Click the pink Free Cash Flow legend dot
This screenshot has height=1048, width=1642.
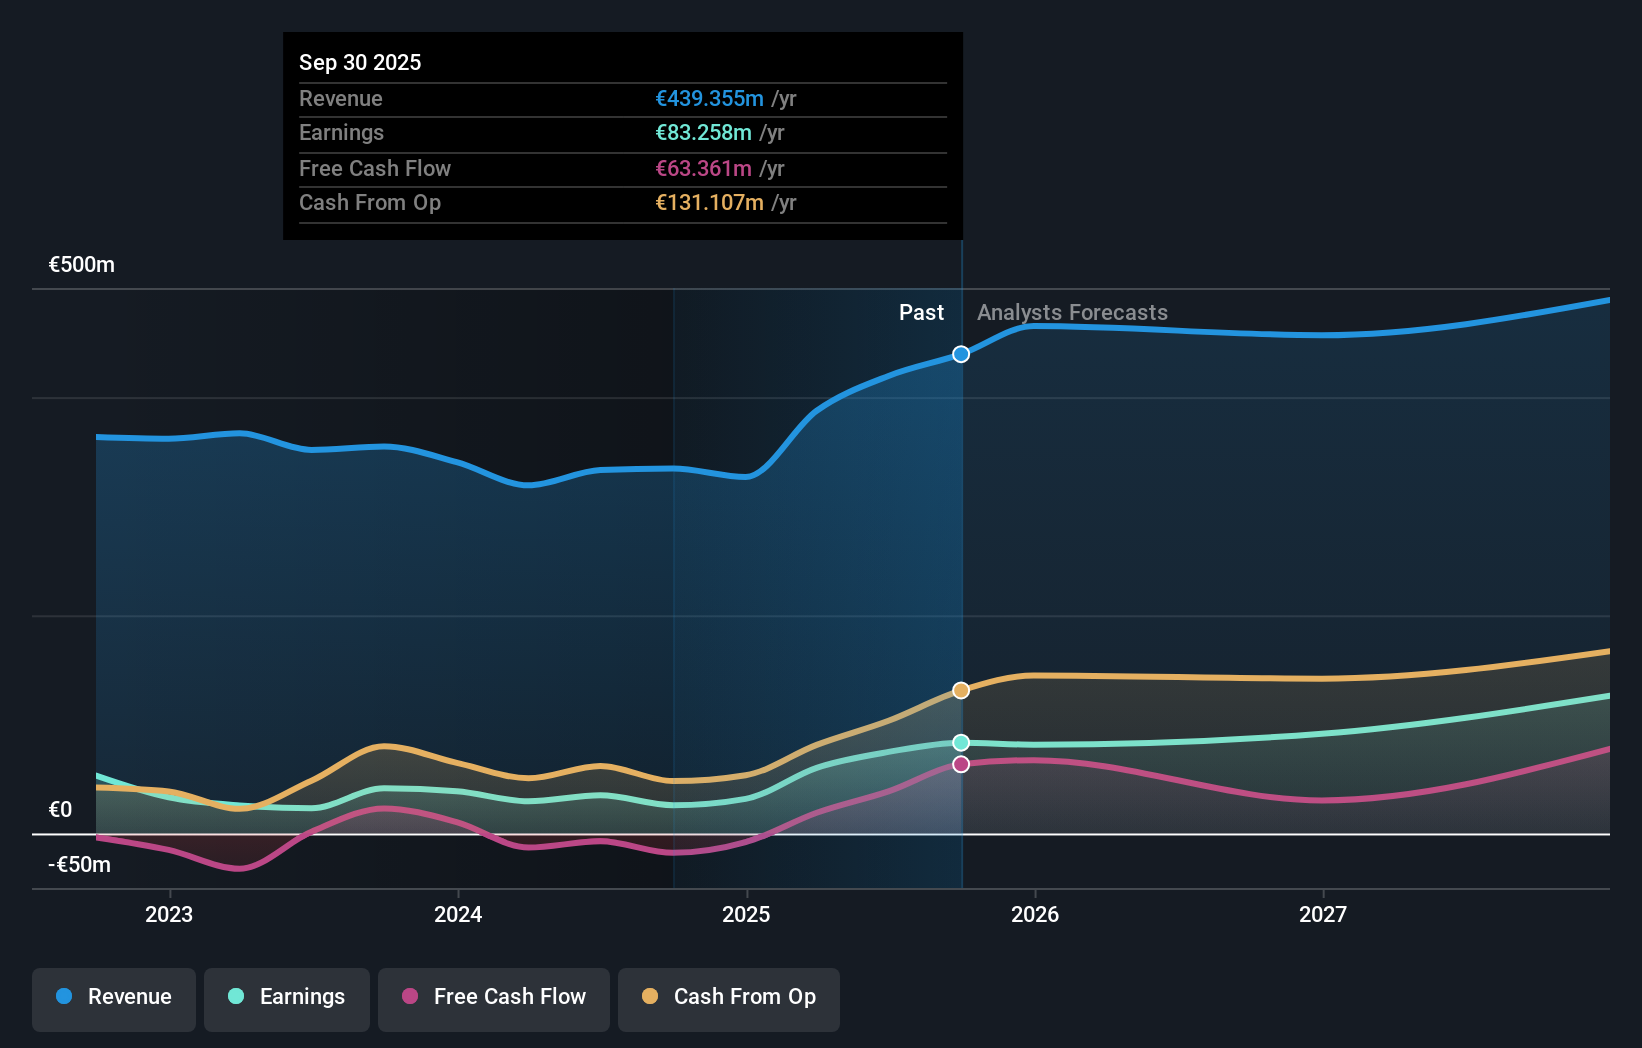click(x=411, y=997)
